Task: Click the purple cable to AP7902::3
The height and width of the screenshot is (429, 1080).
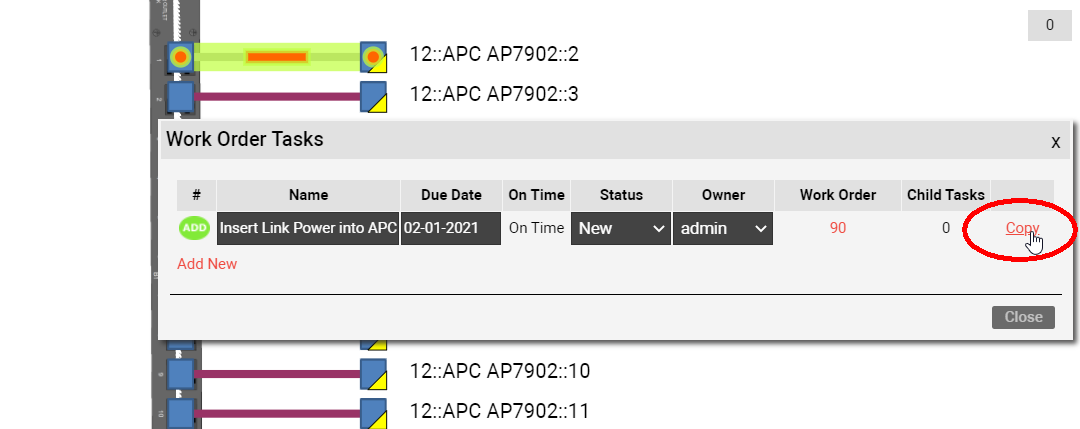Action: (x=277, y=97)
